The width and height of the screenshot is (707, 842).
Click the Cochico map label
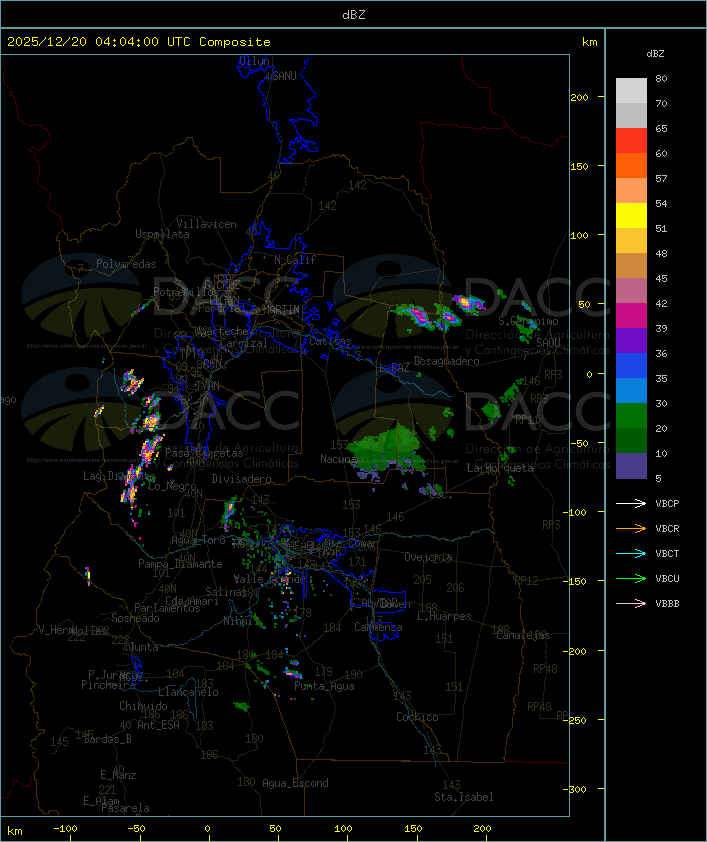click(417, 717)
